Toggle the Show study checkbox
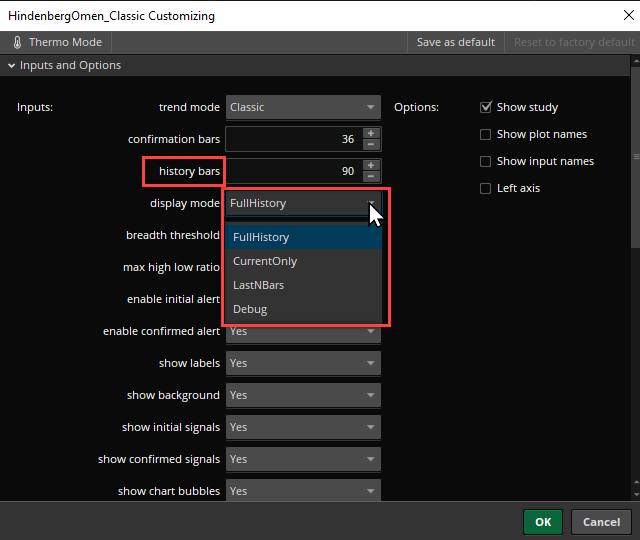Image resolution: width=640 pixels, height=540 pixels. click(x=486, y=107)
